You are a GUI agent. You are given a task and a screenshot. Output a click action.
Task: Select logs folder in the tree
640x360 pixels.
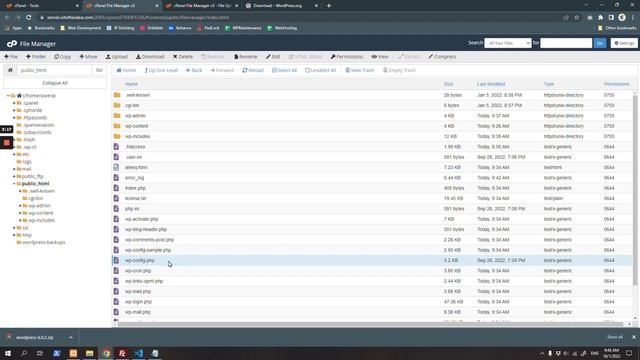[x=27, y=162]
